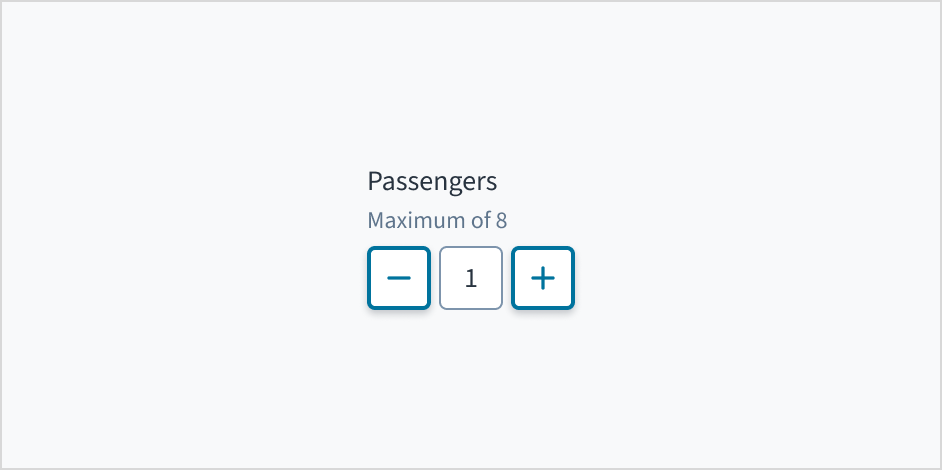Viewport: 942px width, 470px height.
Task: Remove one passenger using the minus button
Action: [399, 278]
